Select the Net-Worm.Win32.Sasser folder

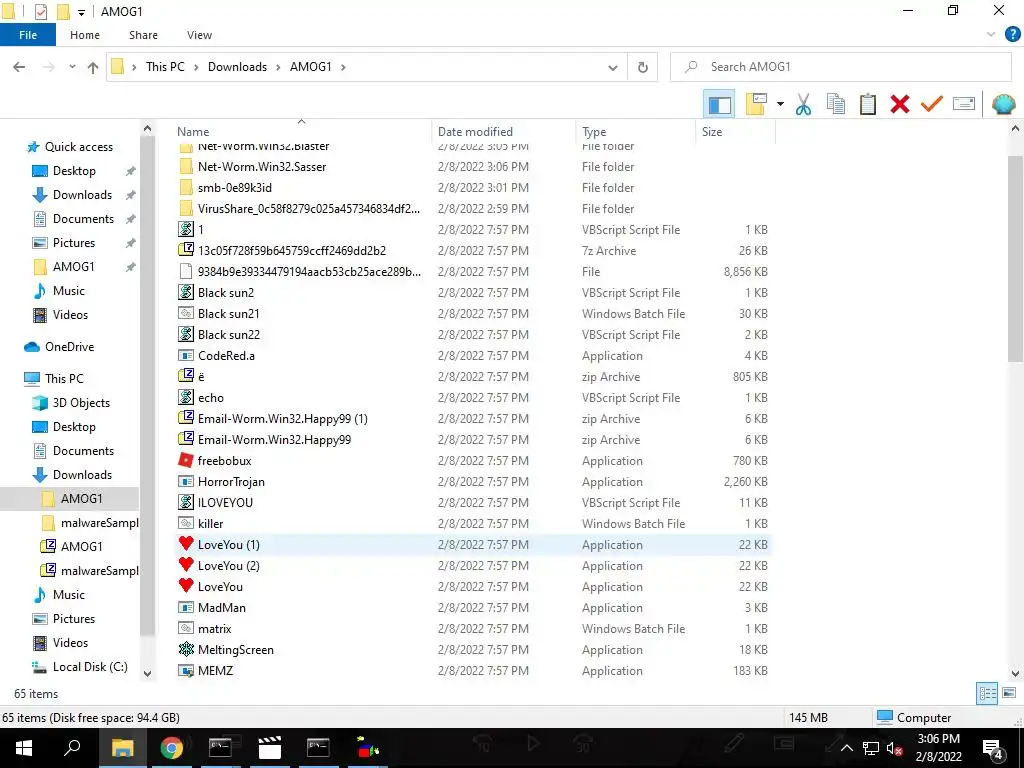(x=473, y=167)
